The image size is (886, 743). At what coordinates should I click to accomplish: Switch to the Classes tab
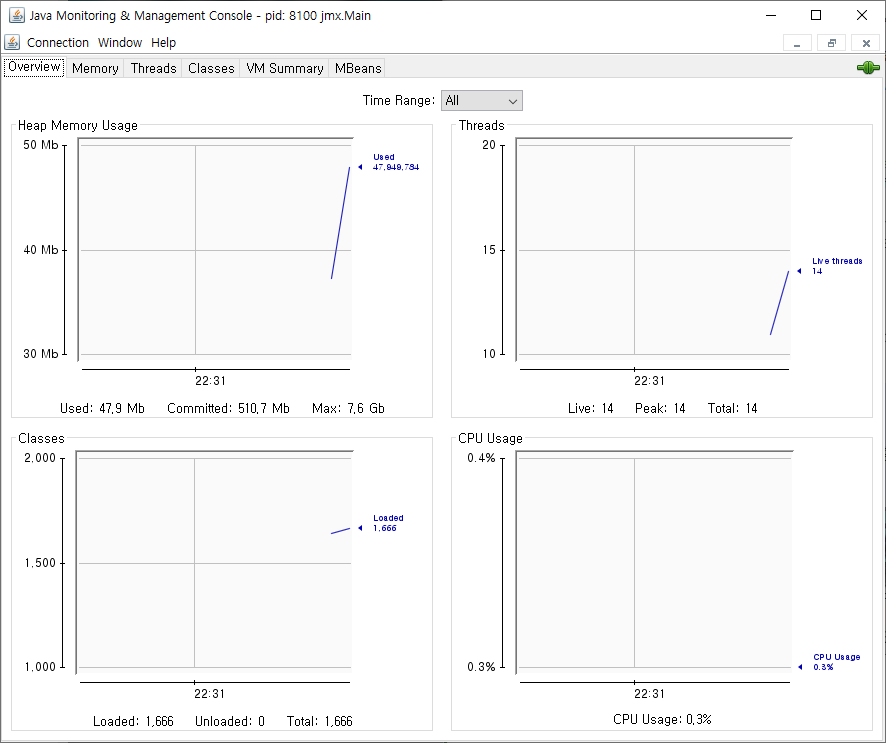coord(211,68)
